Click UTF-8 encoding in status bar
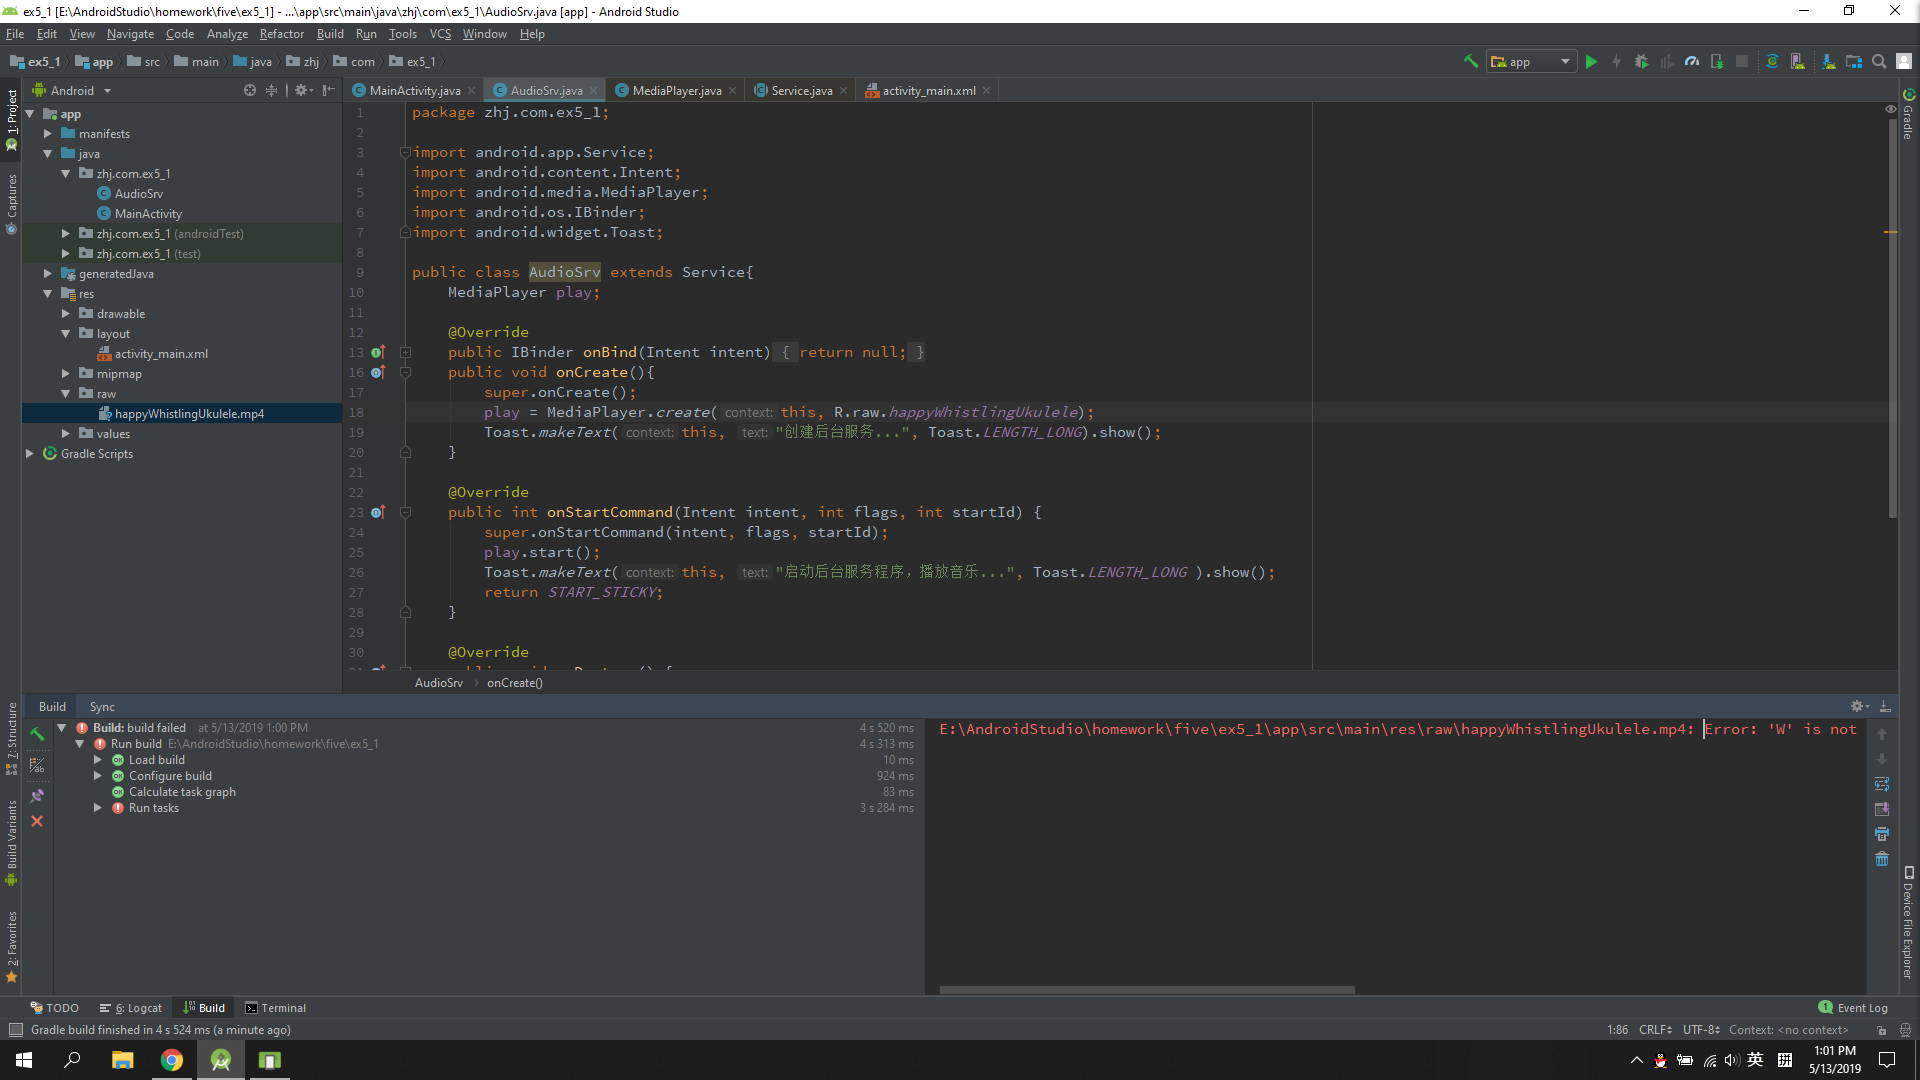Screen dimensions: 1920x1080 1701,1030
